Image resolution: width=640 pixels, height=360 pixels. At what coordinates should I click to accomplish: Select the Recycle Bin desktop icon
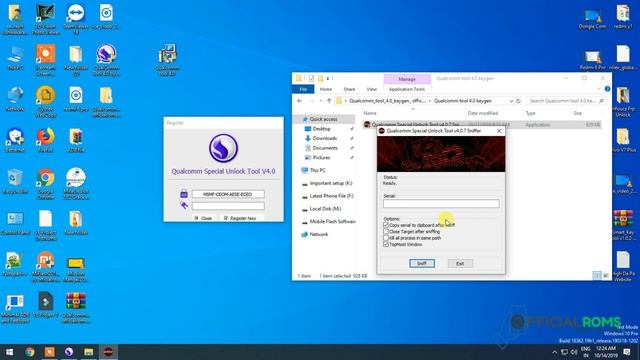pos(15,181)
